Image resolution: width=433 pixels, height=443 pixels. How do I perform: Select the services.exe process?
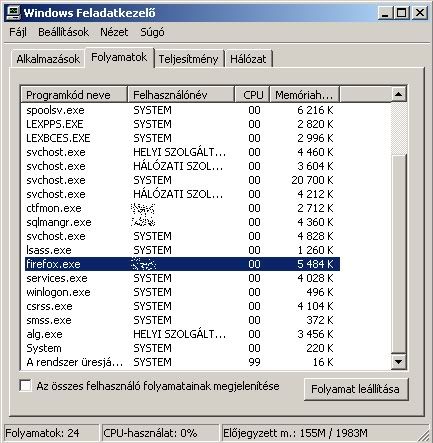tap(182, 278)
